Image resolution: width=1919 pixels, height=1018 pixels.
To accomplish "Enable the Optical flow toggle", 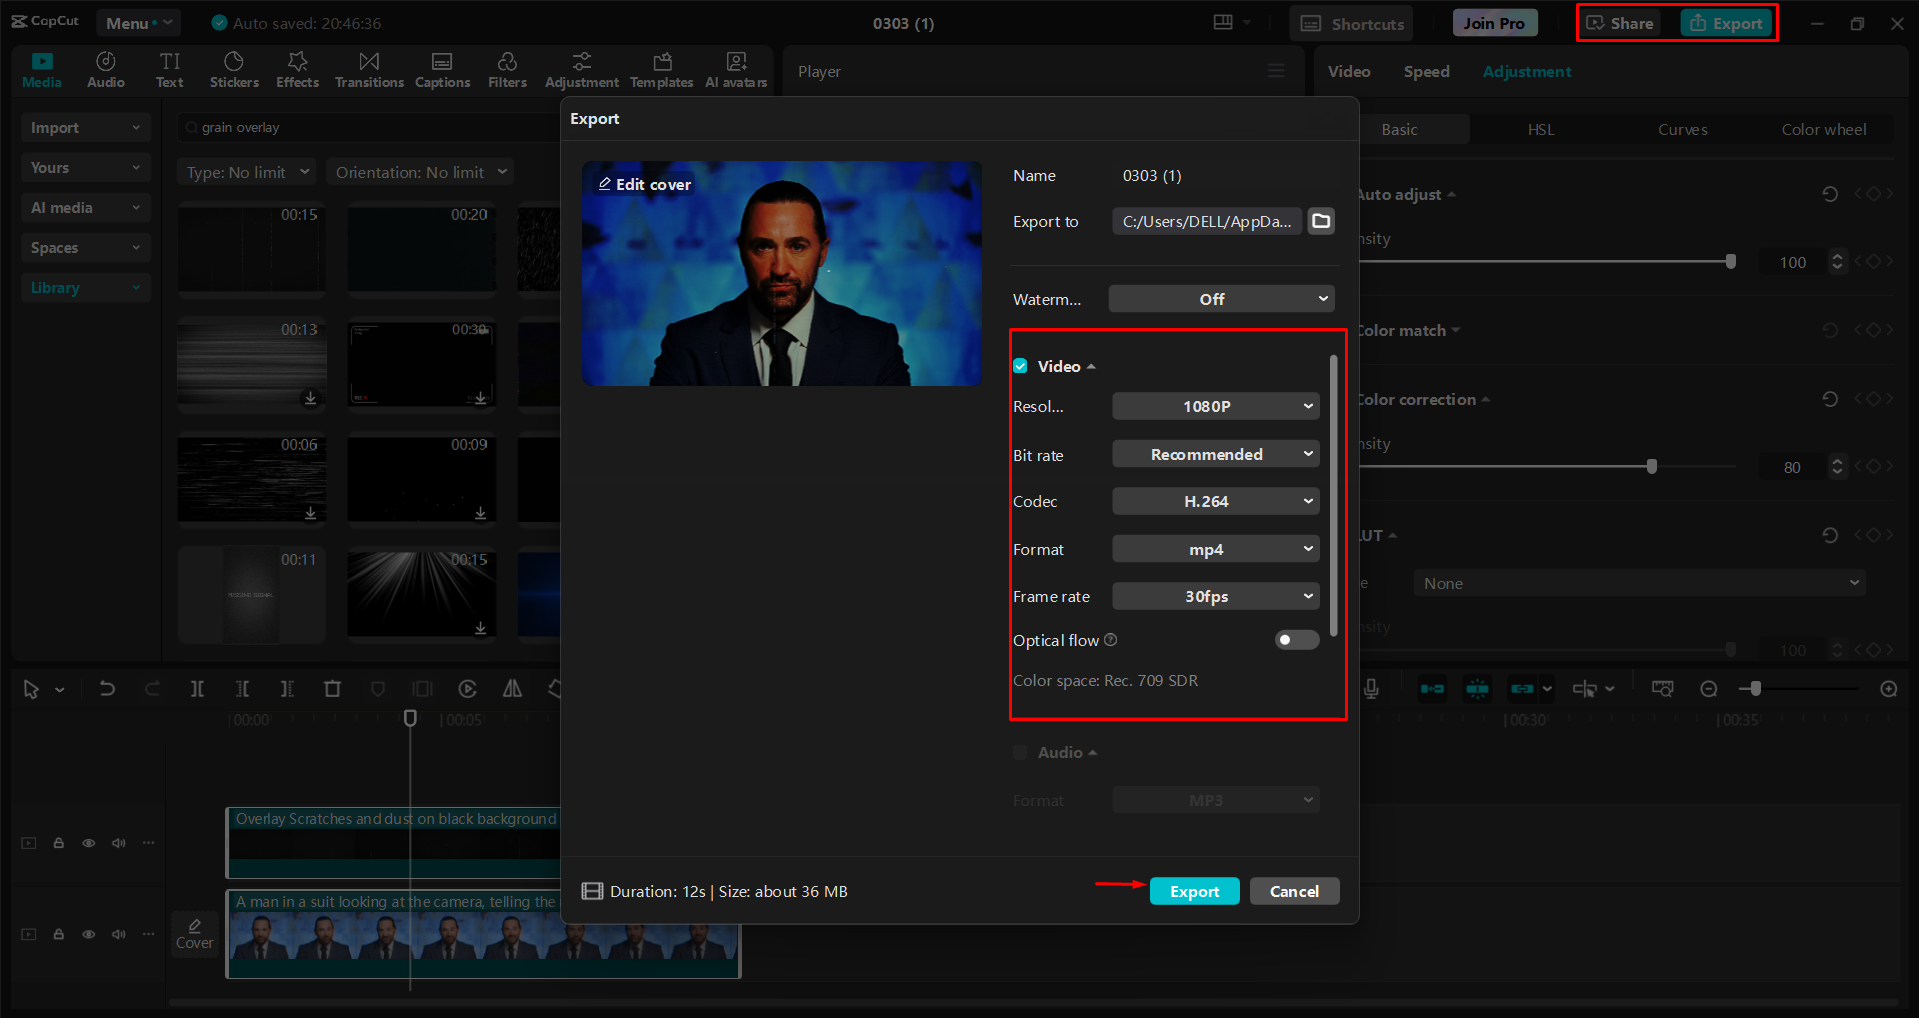I will pos(1296,640).
